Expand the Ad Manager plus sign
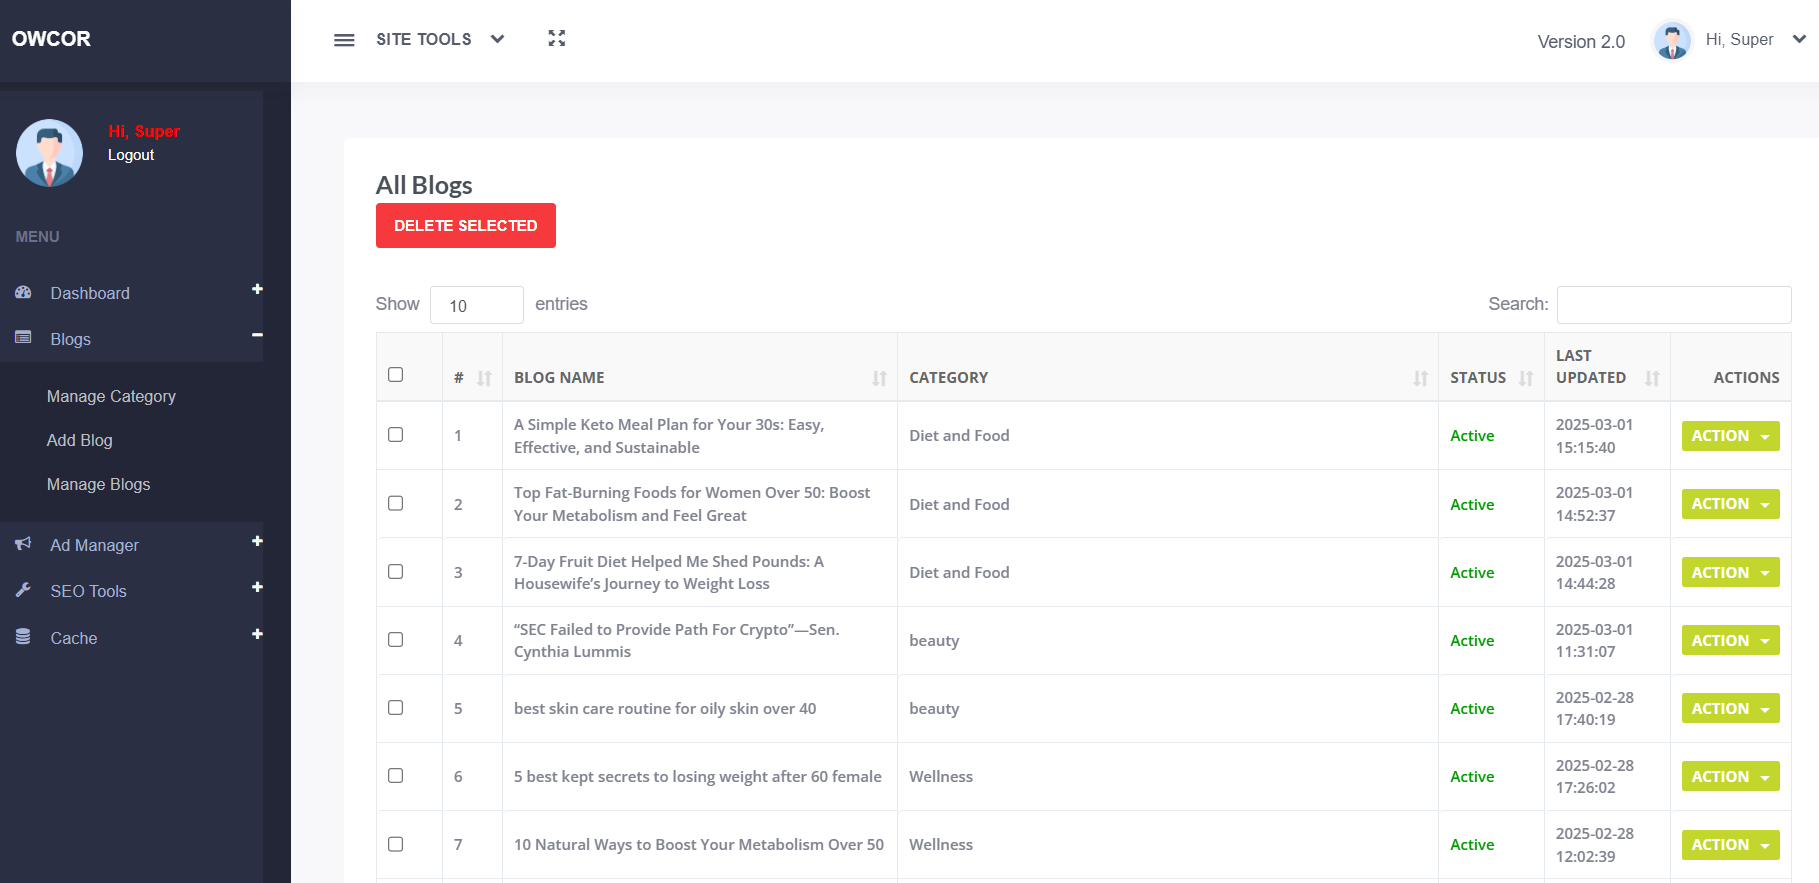 [x=257, y=541]
